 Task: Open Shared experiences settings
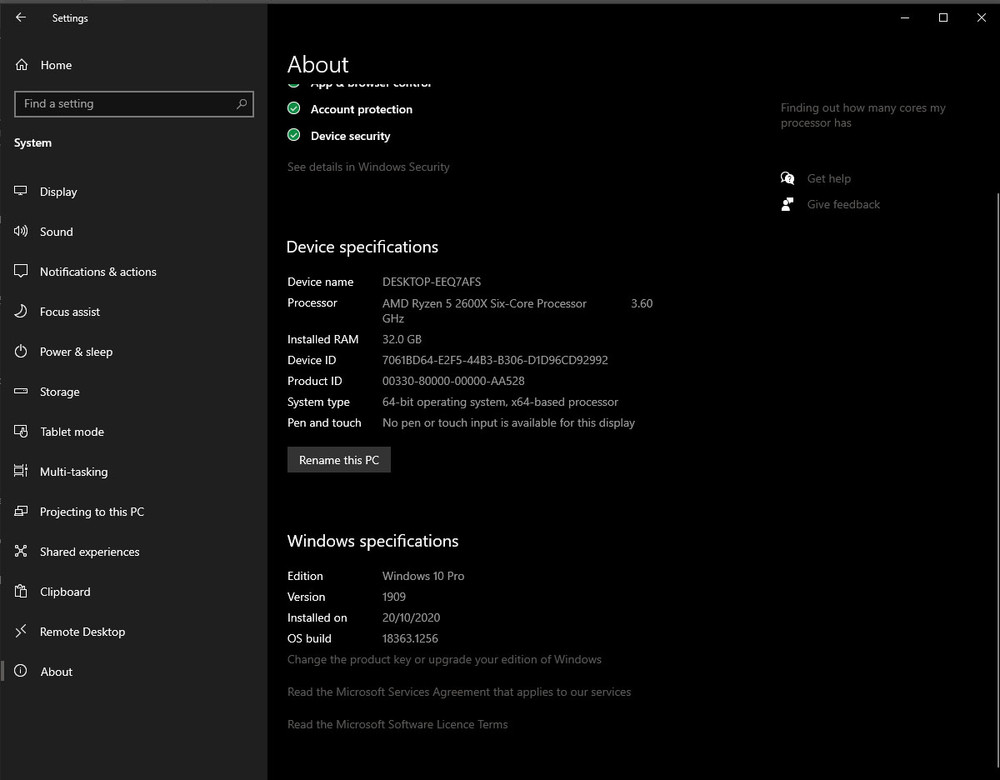tap(89, 551)
